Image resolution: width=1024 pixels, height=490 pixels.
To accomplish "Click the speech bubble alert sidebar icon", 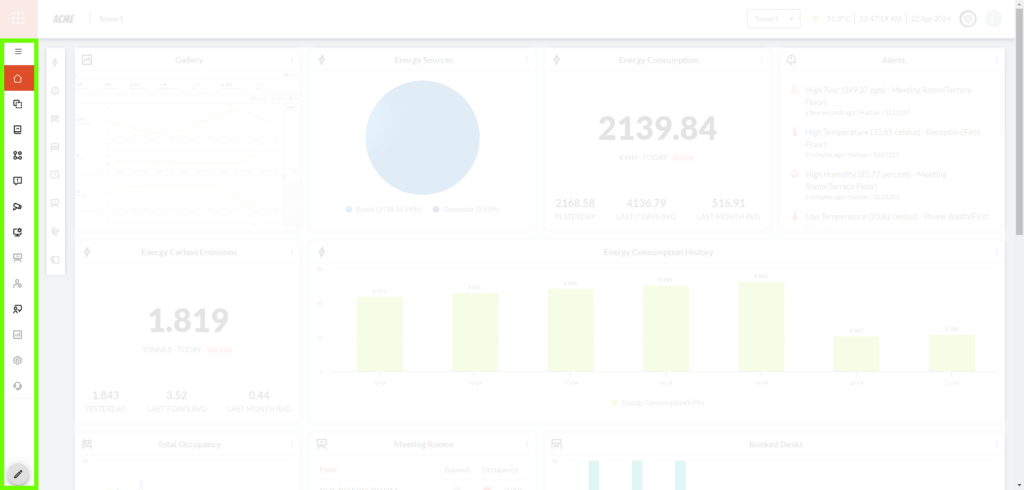I will coord(18,181).
